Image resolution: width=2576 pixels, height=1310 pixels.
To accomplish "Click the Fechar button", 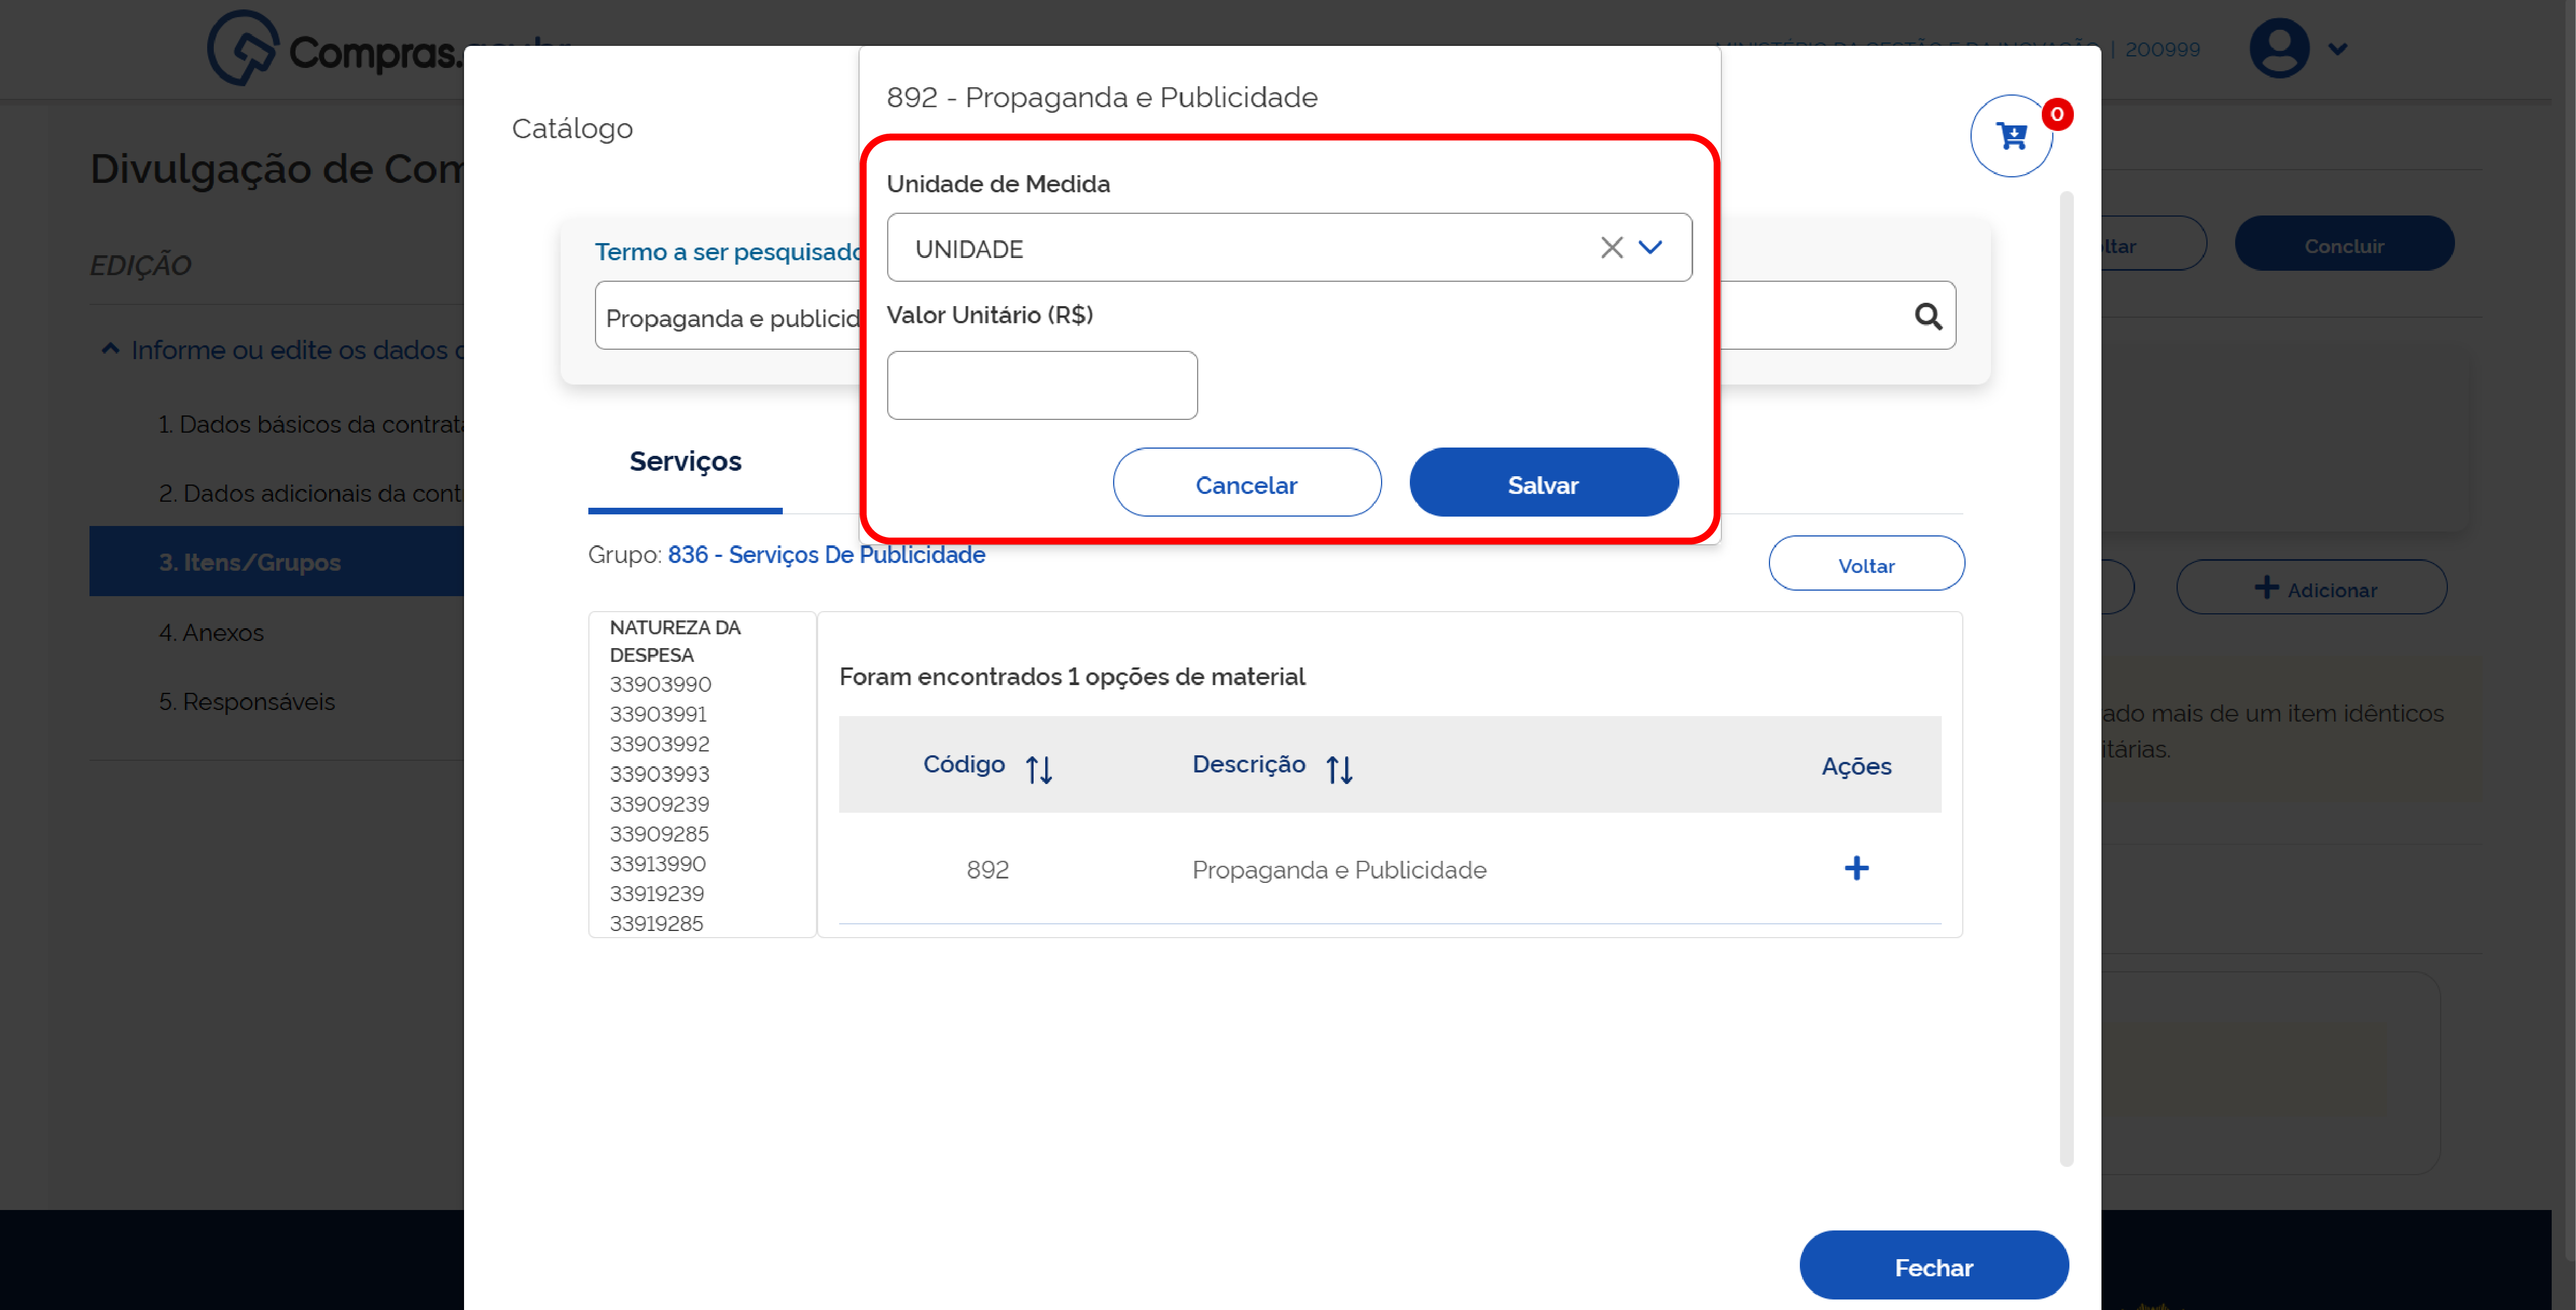I will [x=1933, y=1265].
